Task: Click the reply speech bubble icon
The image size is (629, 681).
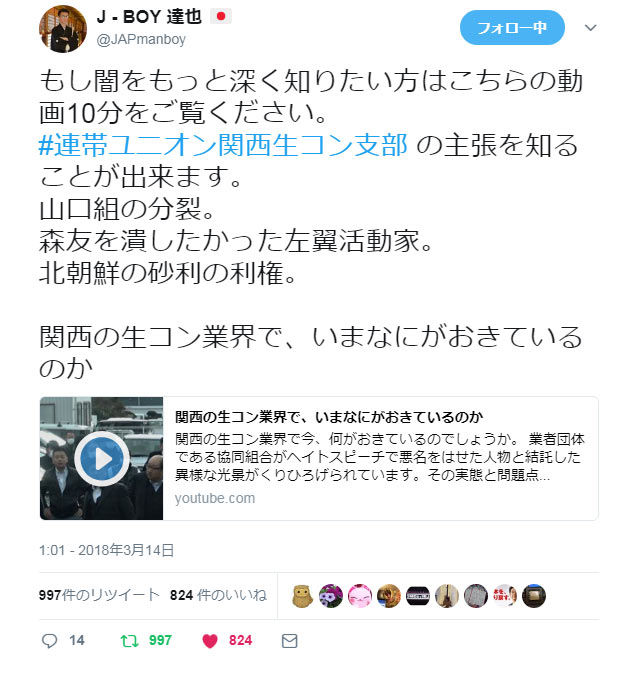Action: [x=49, y=641]
